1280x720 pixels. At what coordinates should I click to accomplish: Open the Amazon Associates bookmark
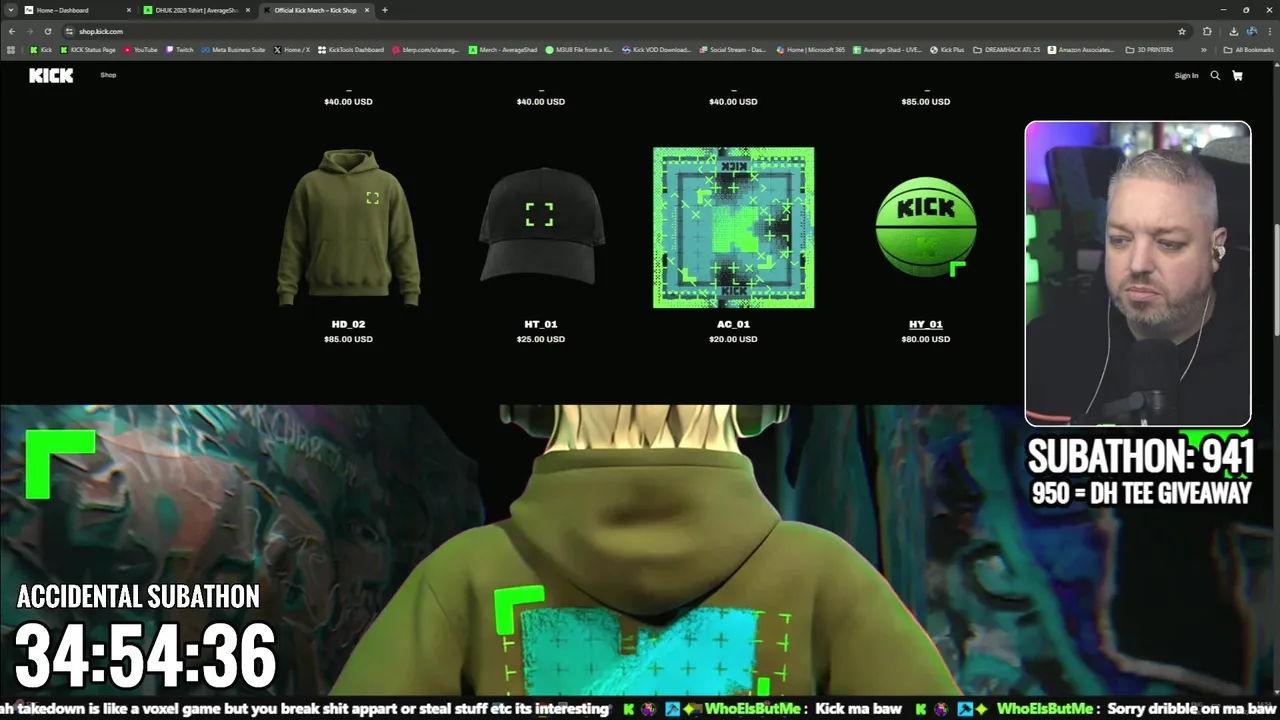coord(1082,49)
